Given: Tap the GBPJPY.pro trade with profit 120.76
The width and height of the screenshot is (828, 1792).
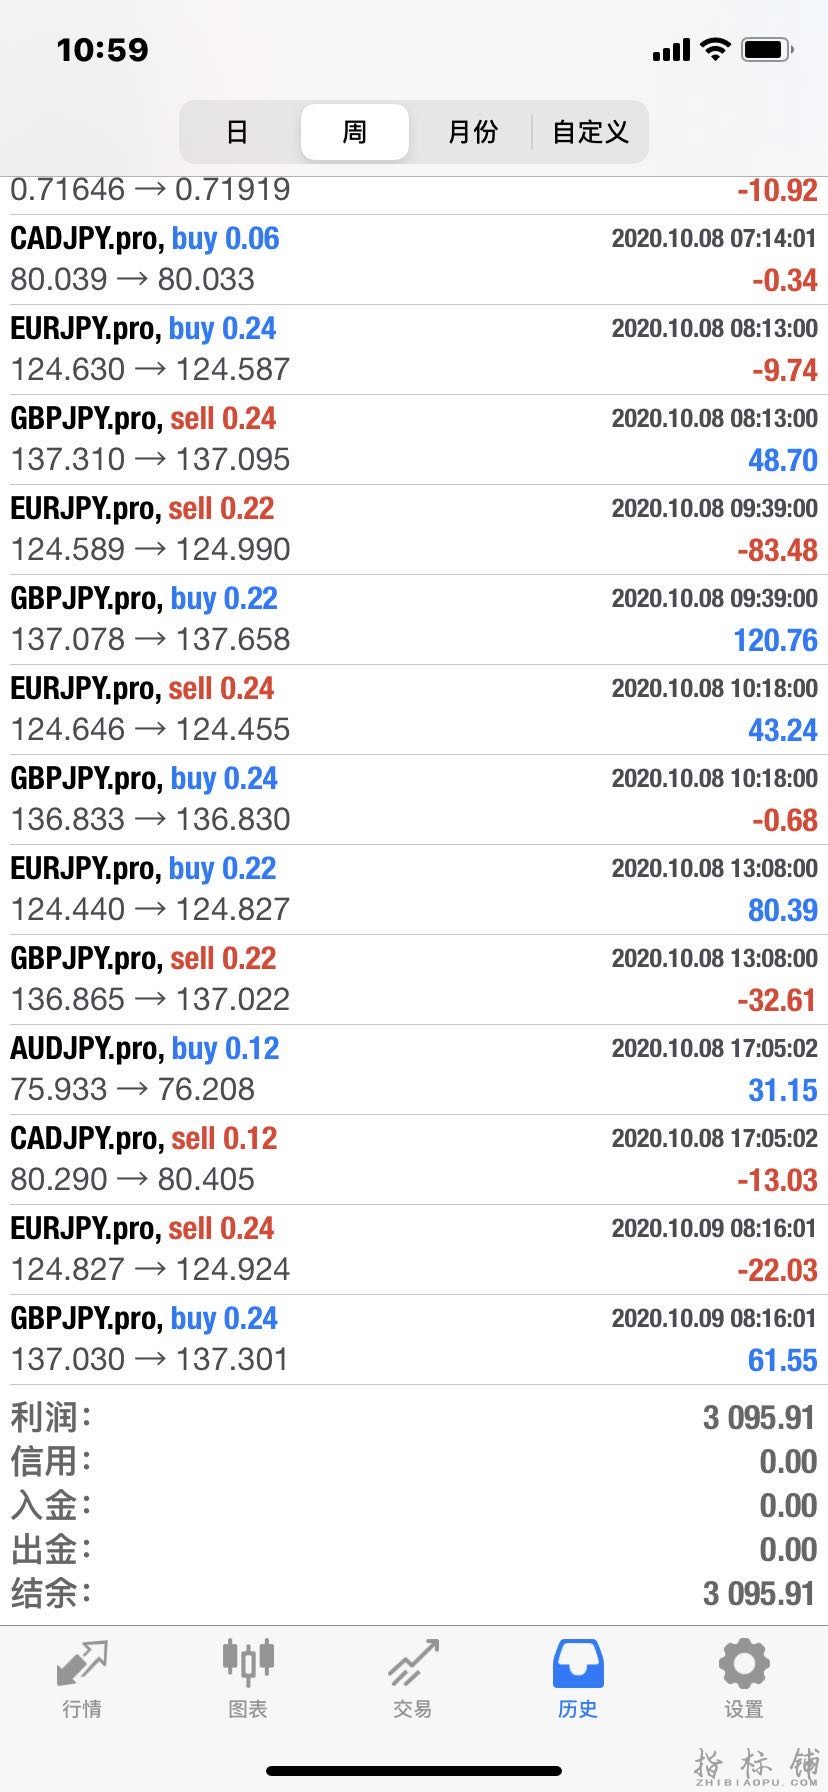Looking at the screenshot, I should pyautogui.click(x=414, y=619).
